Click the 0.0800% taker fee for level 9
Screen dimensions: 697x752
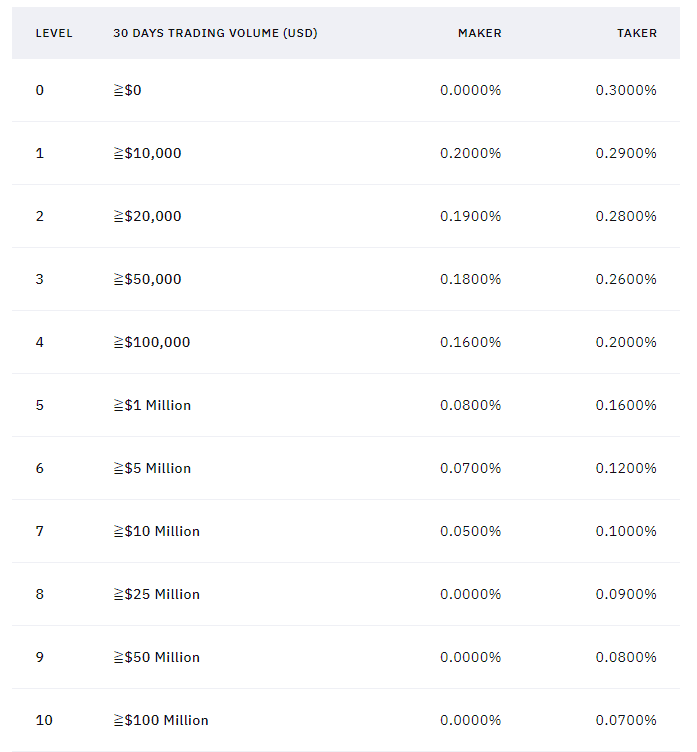click(626, 657)
